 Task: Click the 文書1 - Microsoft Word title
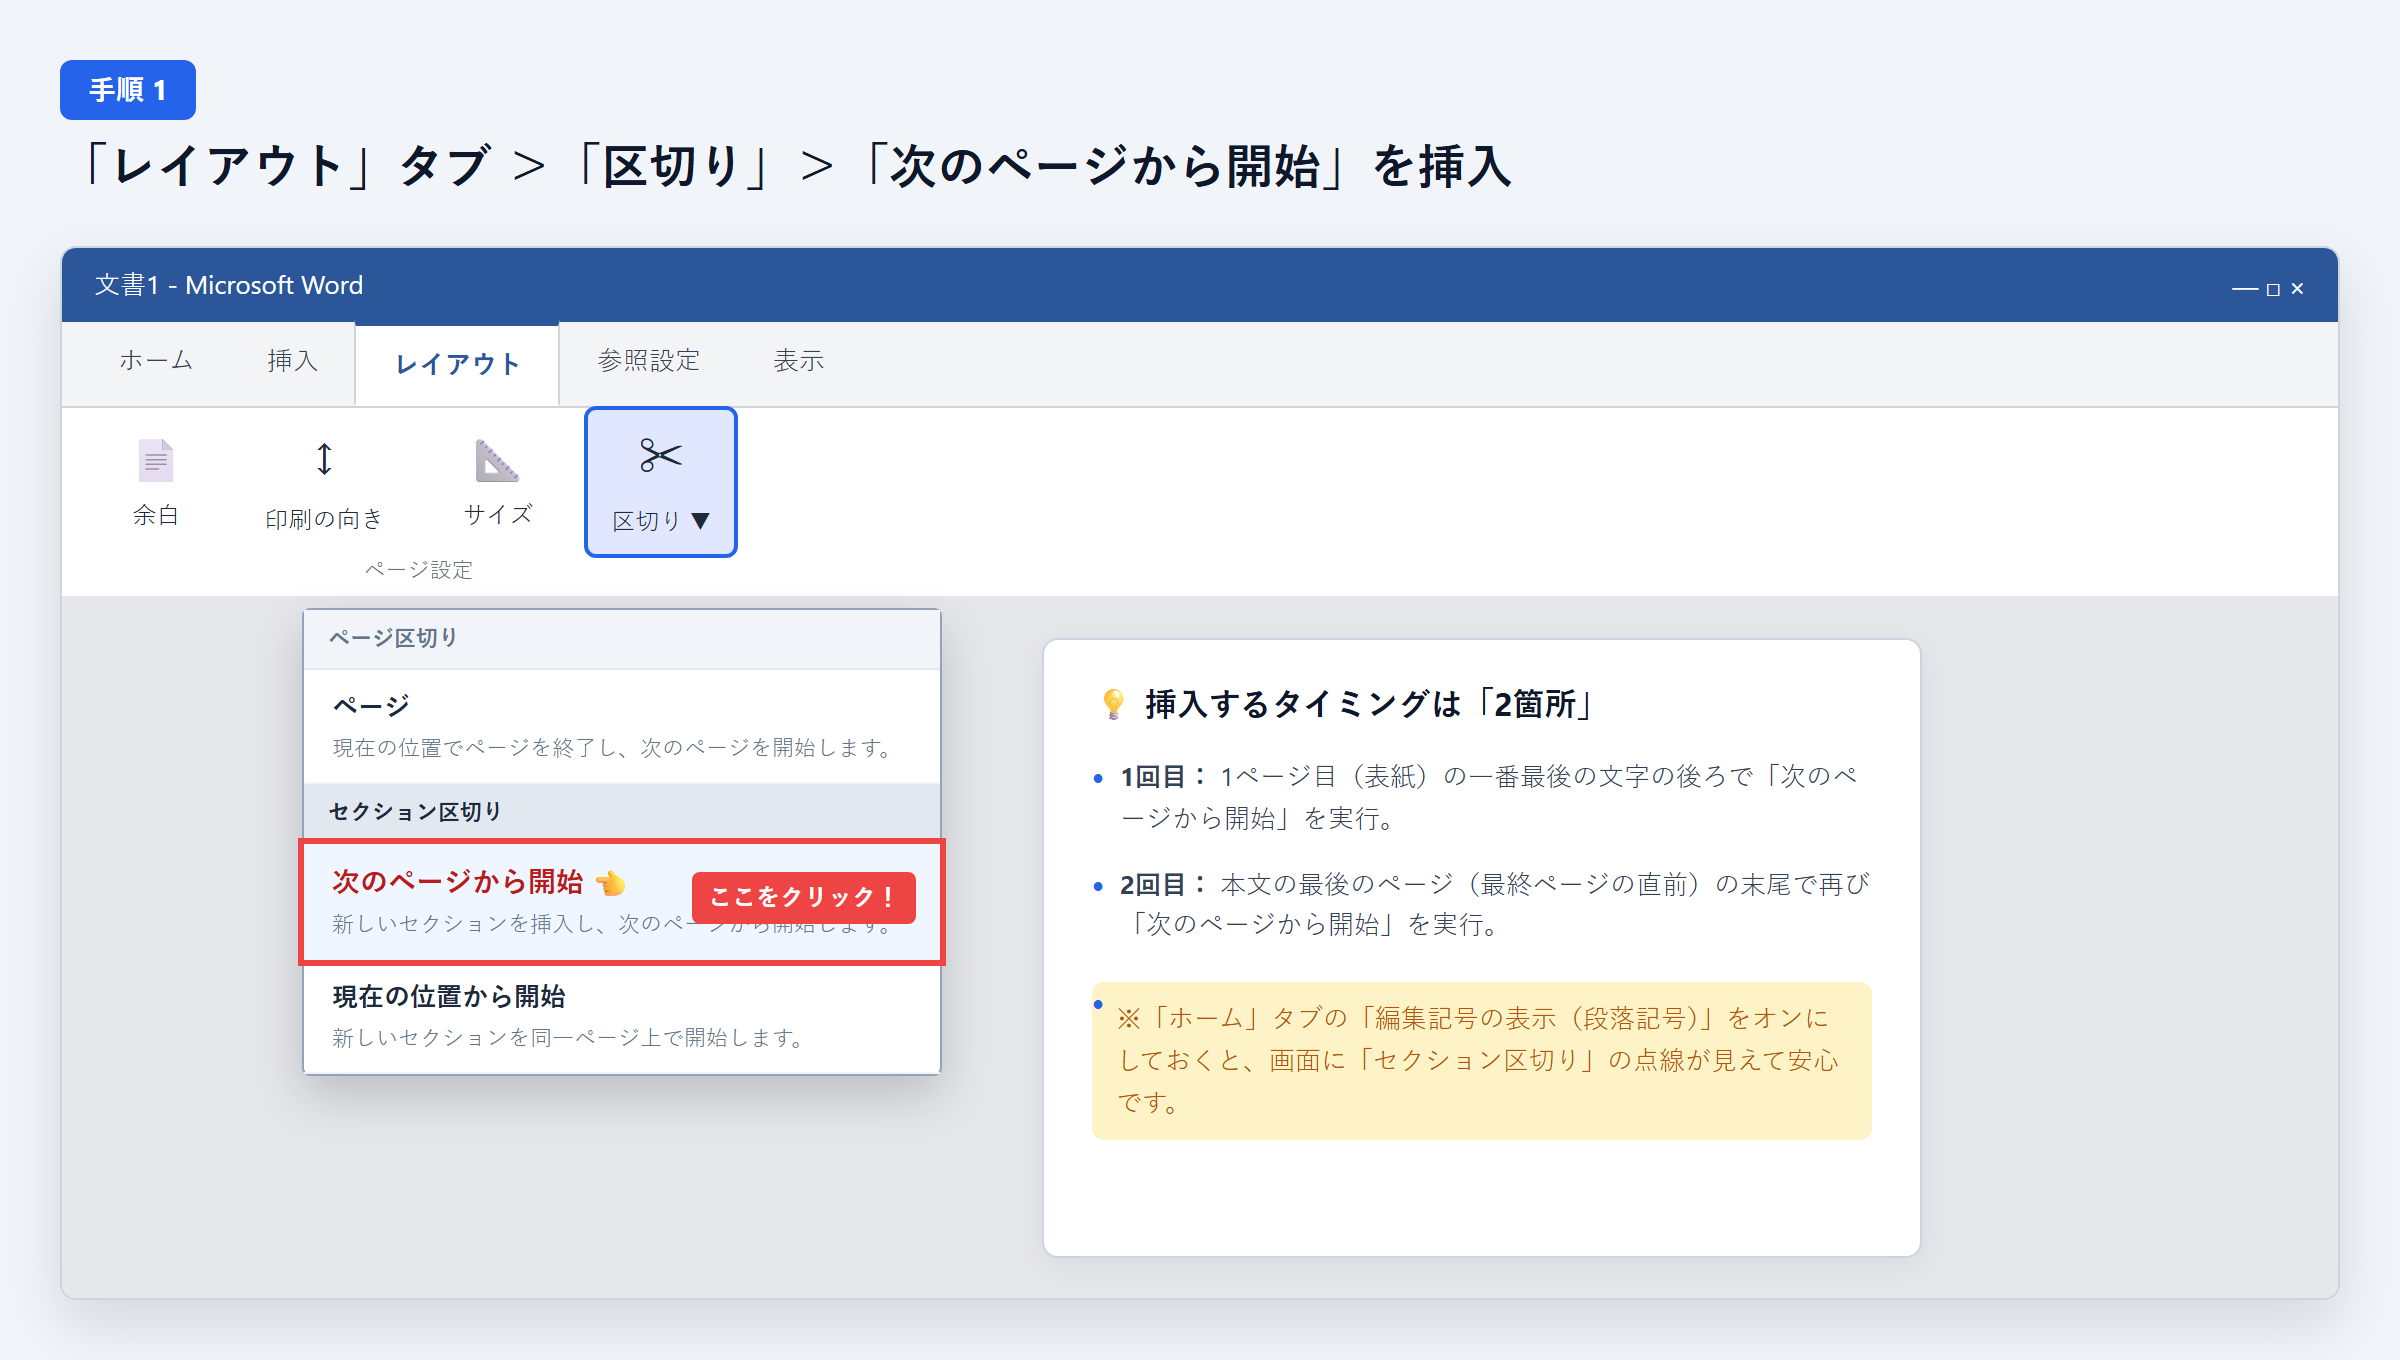click(229, 285)
